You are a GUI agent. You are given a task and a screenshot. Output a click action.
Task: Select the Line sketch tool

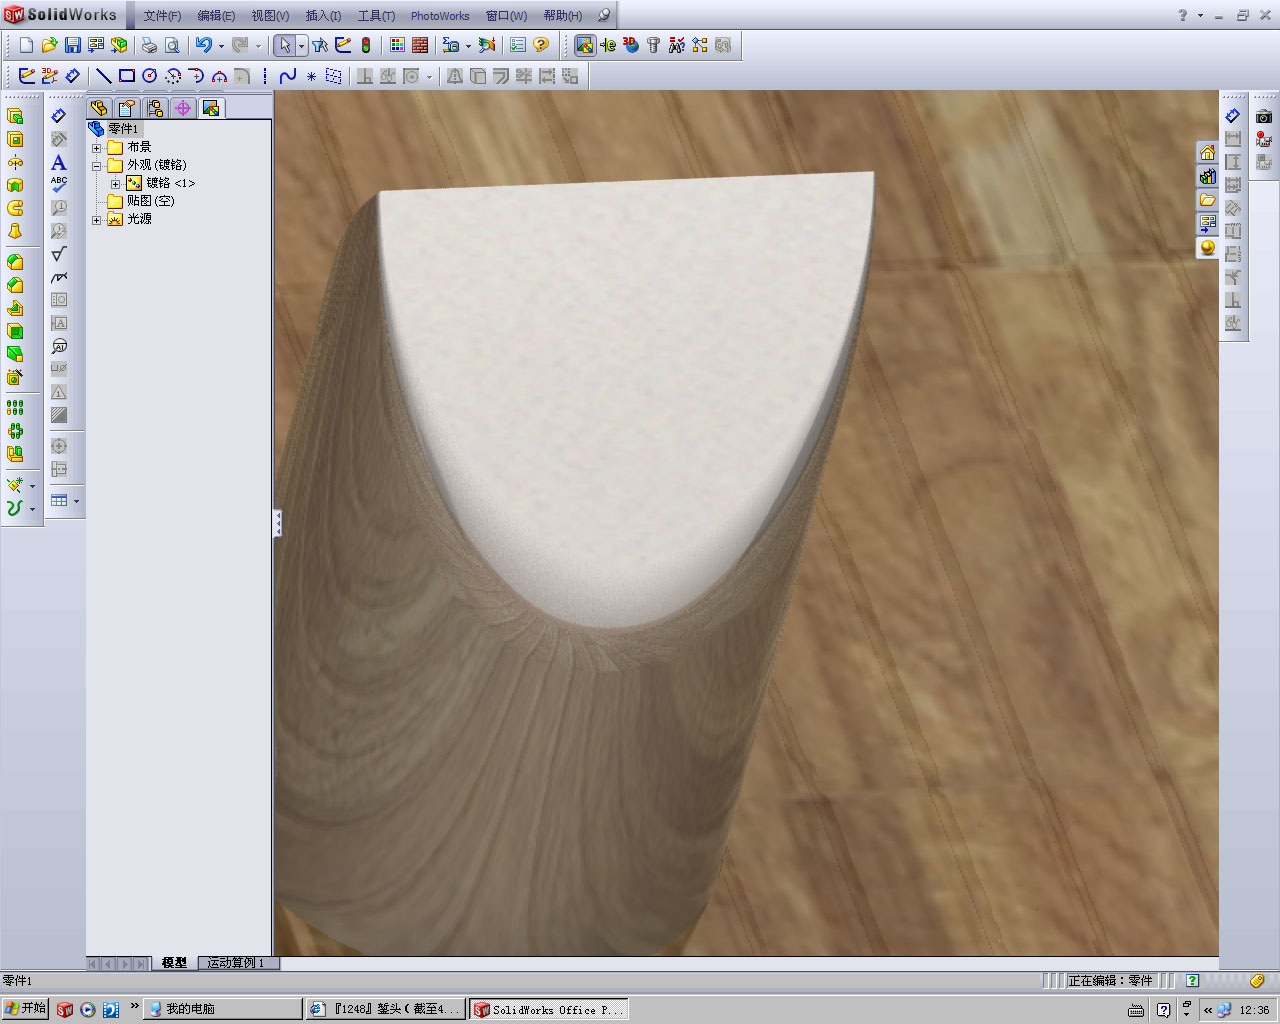tap(103, 76)
